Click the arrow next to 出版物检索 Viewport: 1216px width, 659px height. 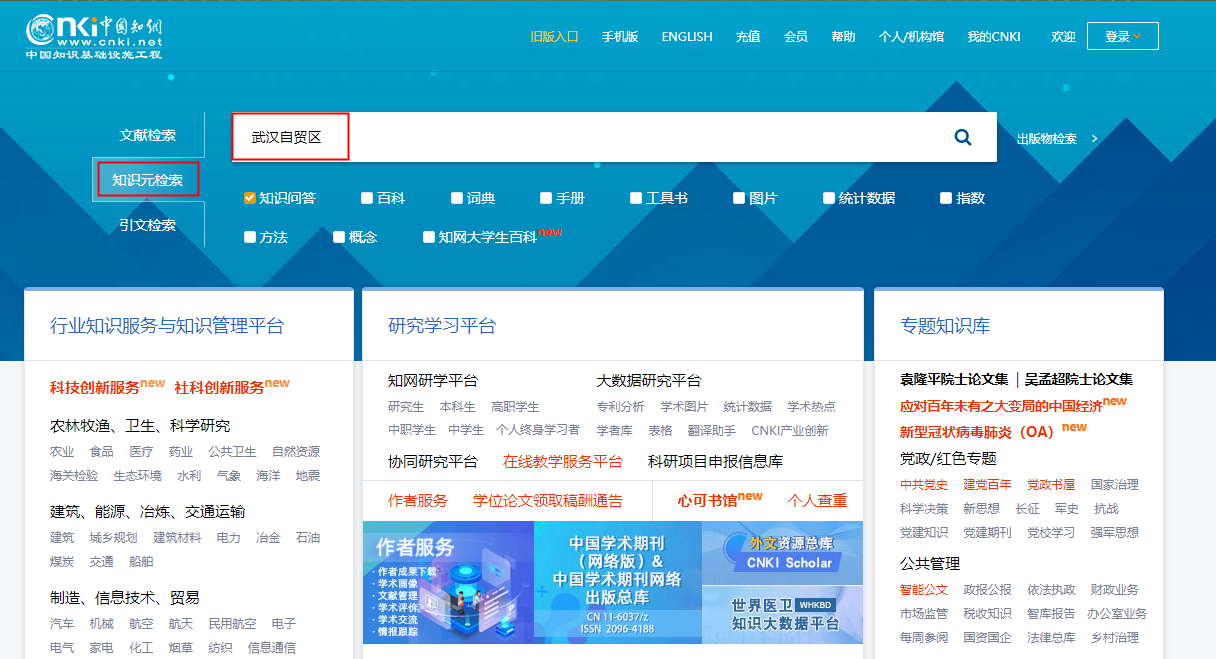click(x=1095, y=138)
